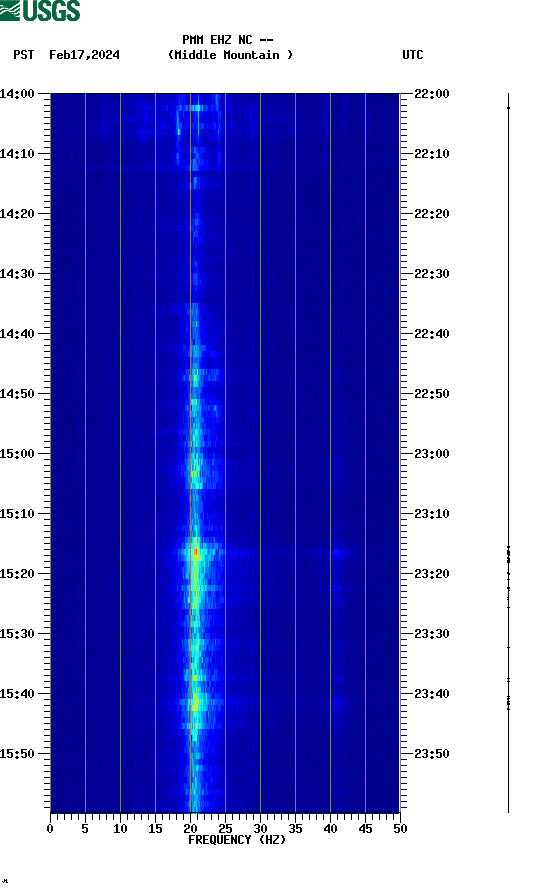Click the '23:00' UTC time label
552x892 pixels.
(x=431, y=454)
